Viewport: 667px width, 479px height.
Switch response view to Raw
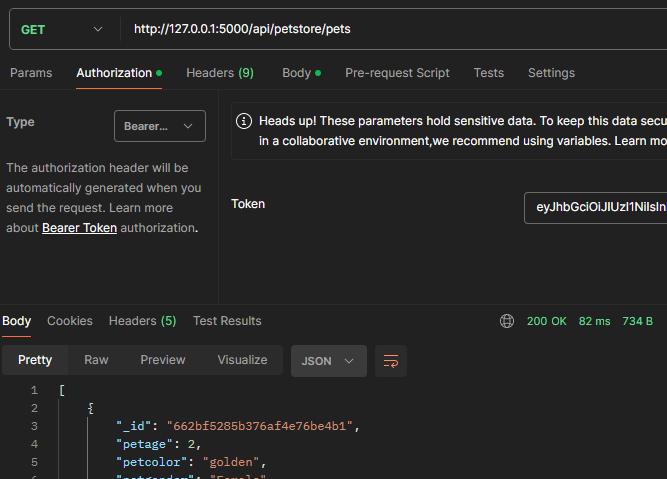point(96,360)
